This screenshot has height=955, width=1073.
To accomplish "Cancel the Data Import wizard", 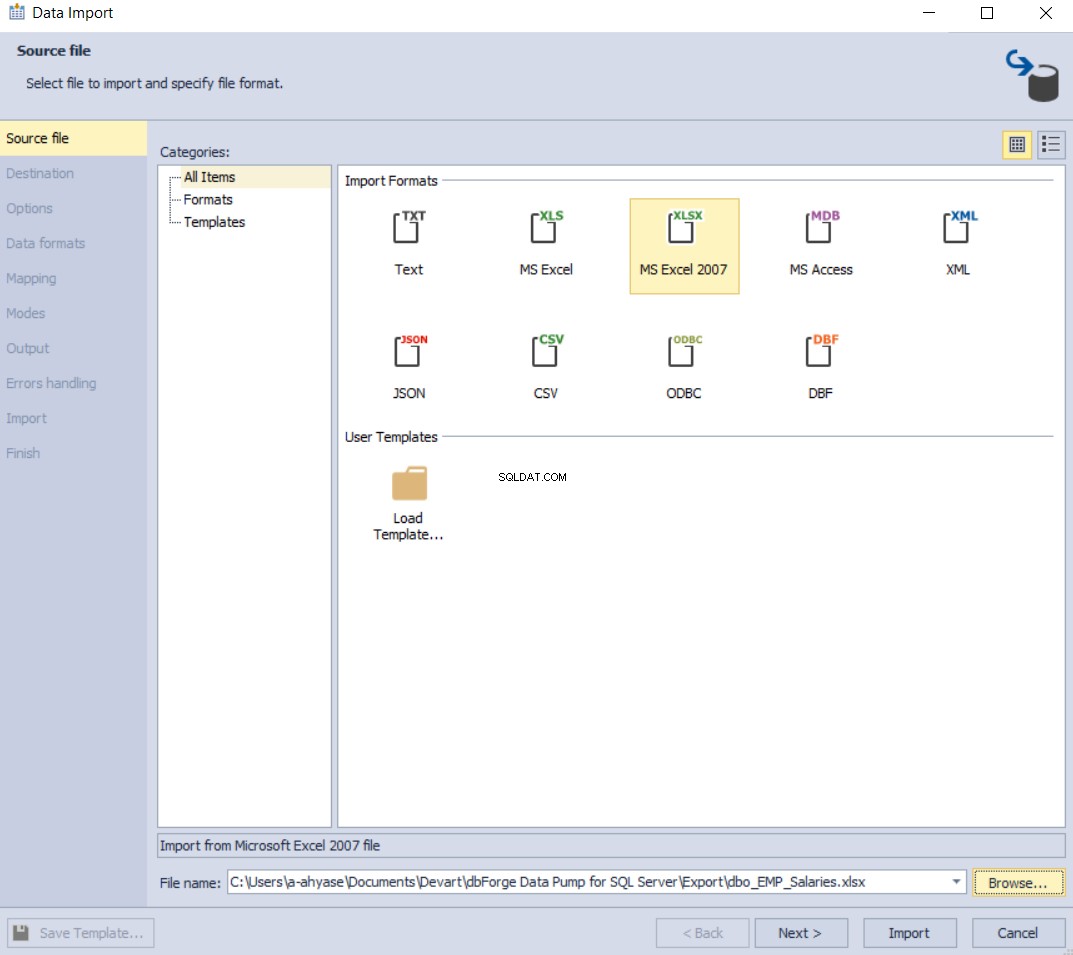I will 1018,933.
